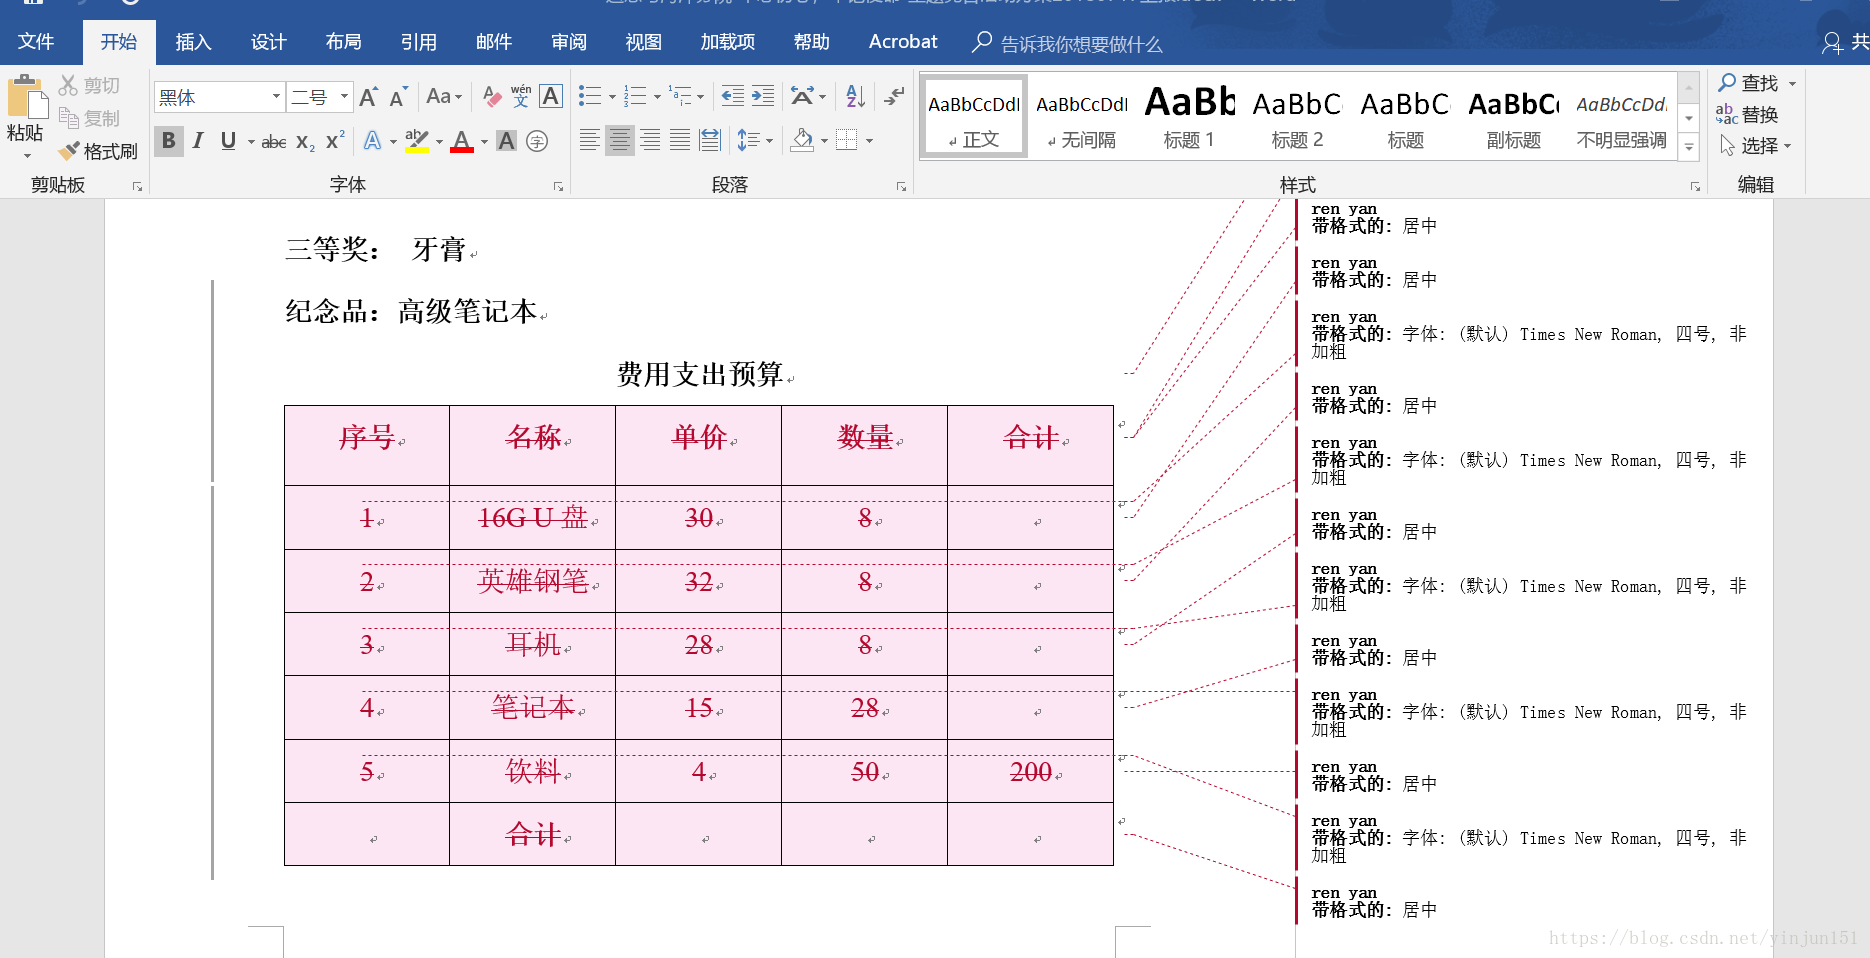Open the Paragraph dialog launcher
Viewport: 1870px width, 958px height.
(901, 187)
